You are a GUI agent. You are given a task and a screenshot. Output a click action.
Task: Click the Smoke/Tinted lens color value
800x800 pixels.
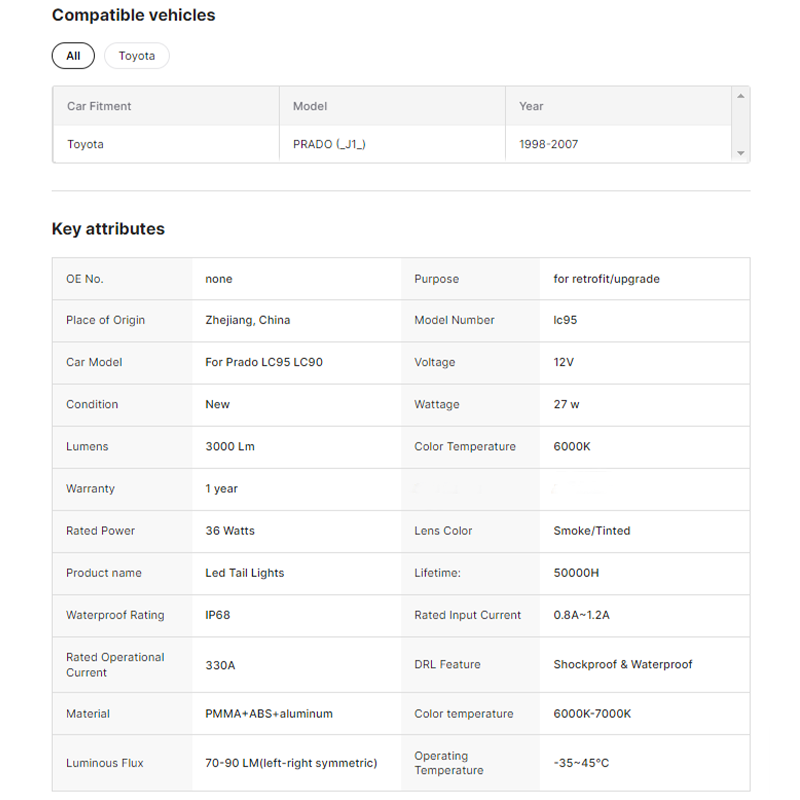[591, 531]
